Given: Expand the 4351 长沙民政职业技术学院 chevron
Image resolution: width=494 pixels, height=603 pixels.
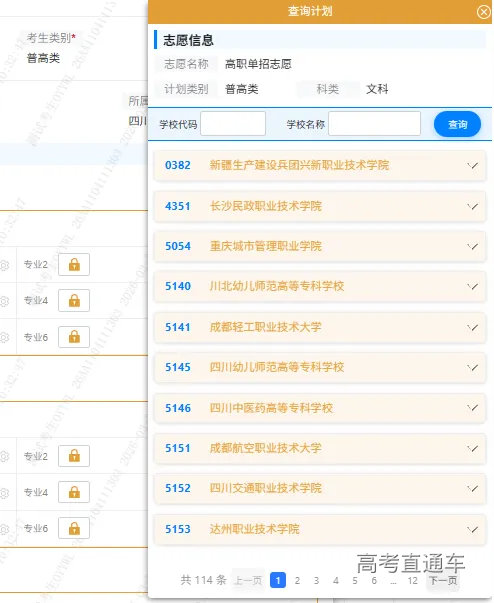Looking at the screenshot, I should click(472, 206).
